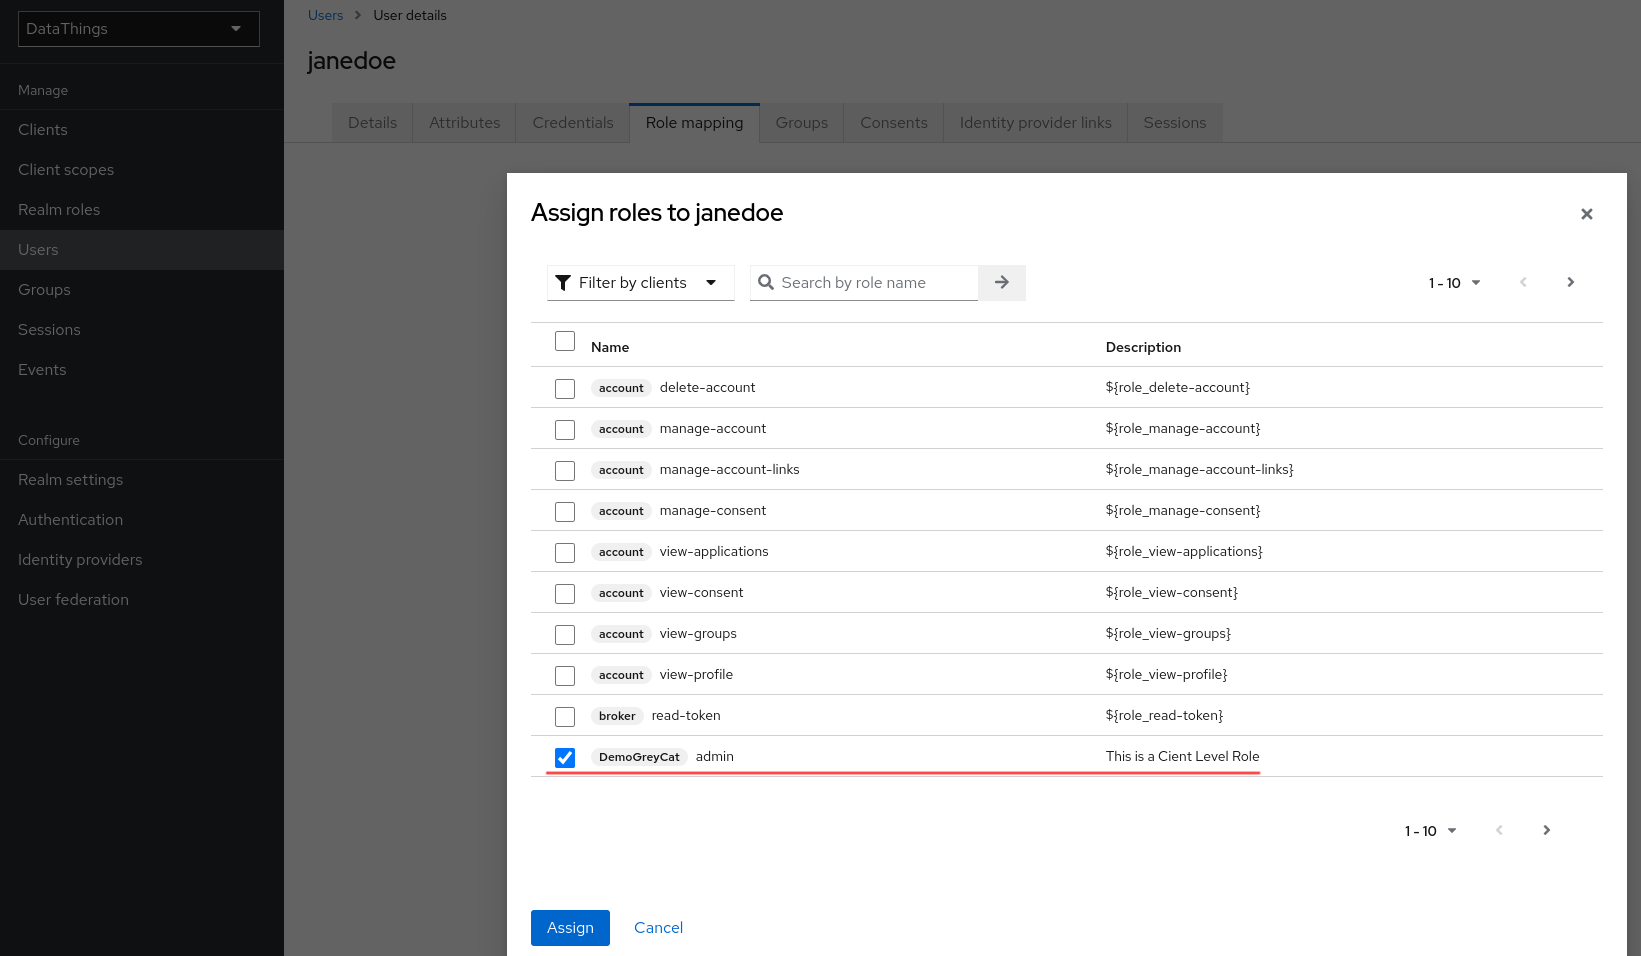Switch to the Consents tab

pyautogui.click(x=894, y=123)
